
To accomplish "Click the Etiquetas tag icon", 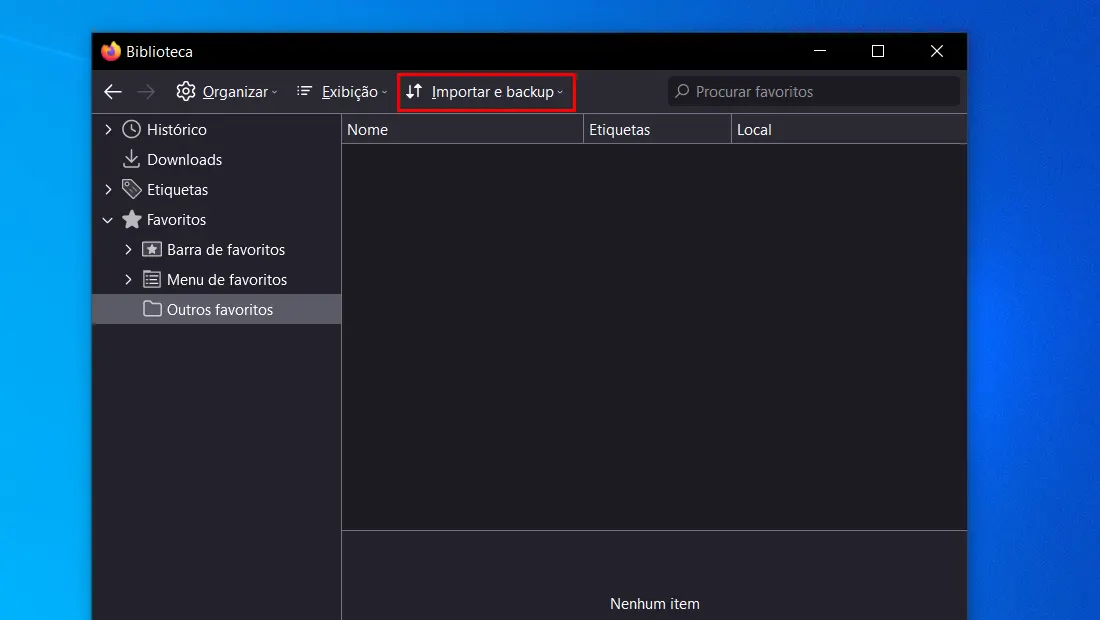I will tap(131, 189).
